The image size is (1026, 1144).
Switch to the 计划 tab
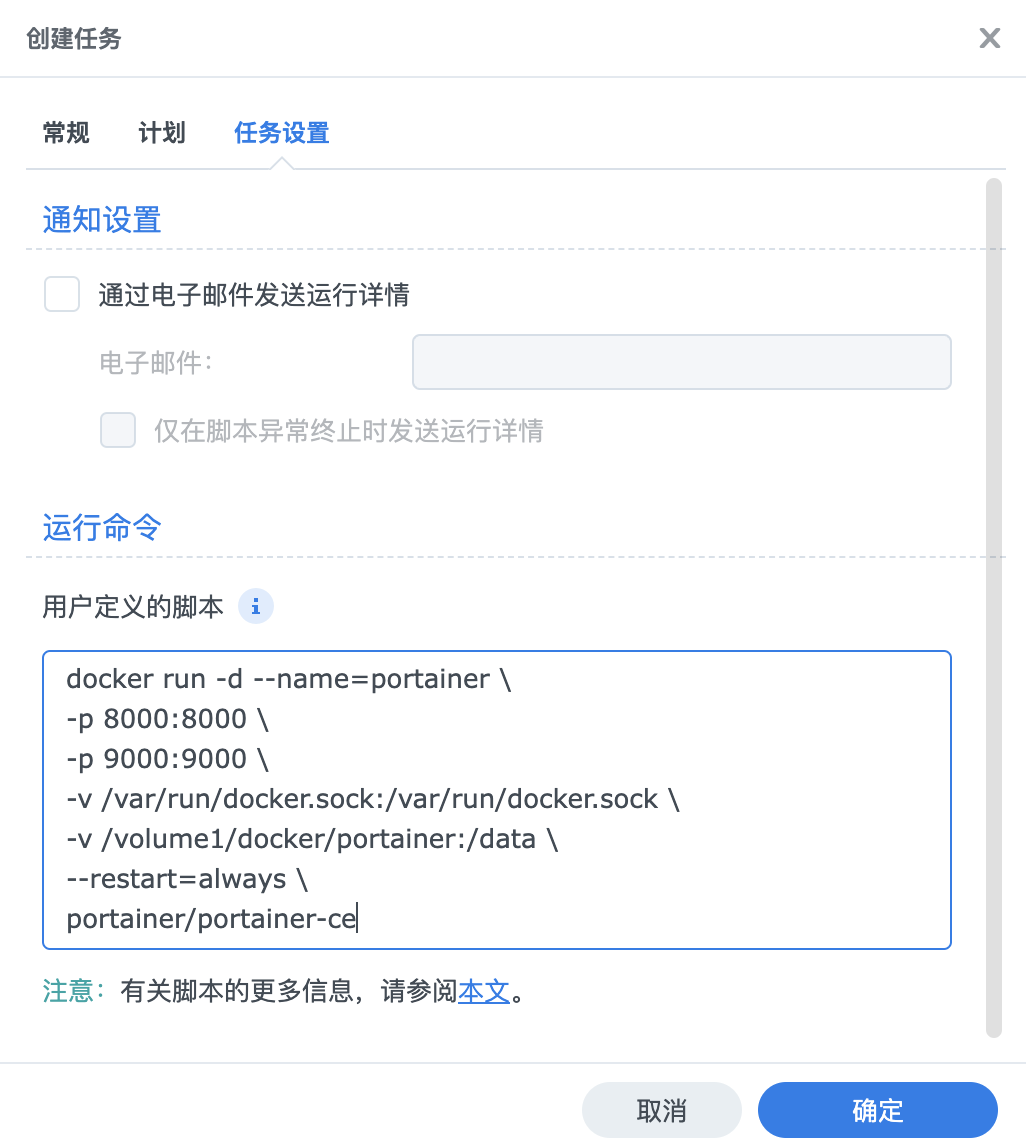162,133
